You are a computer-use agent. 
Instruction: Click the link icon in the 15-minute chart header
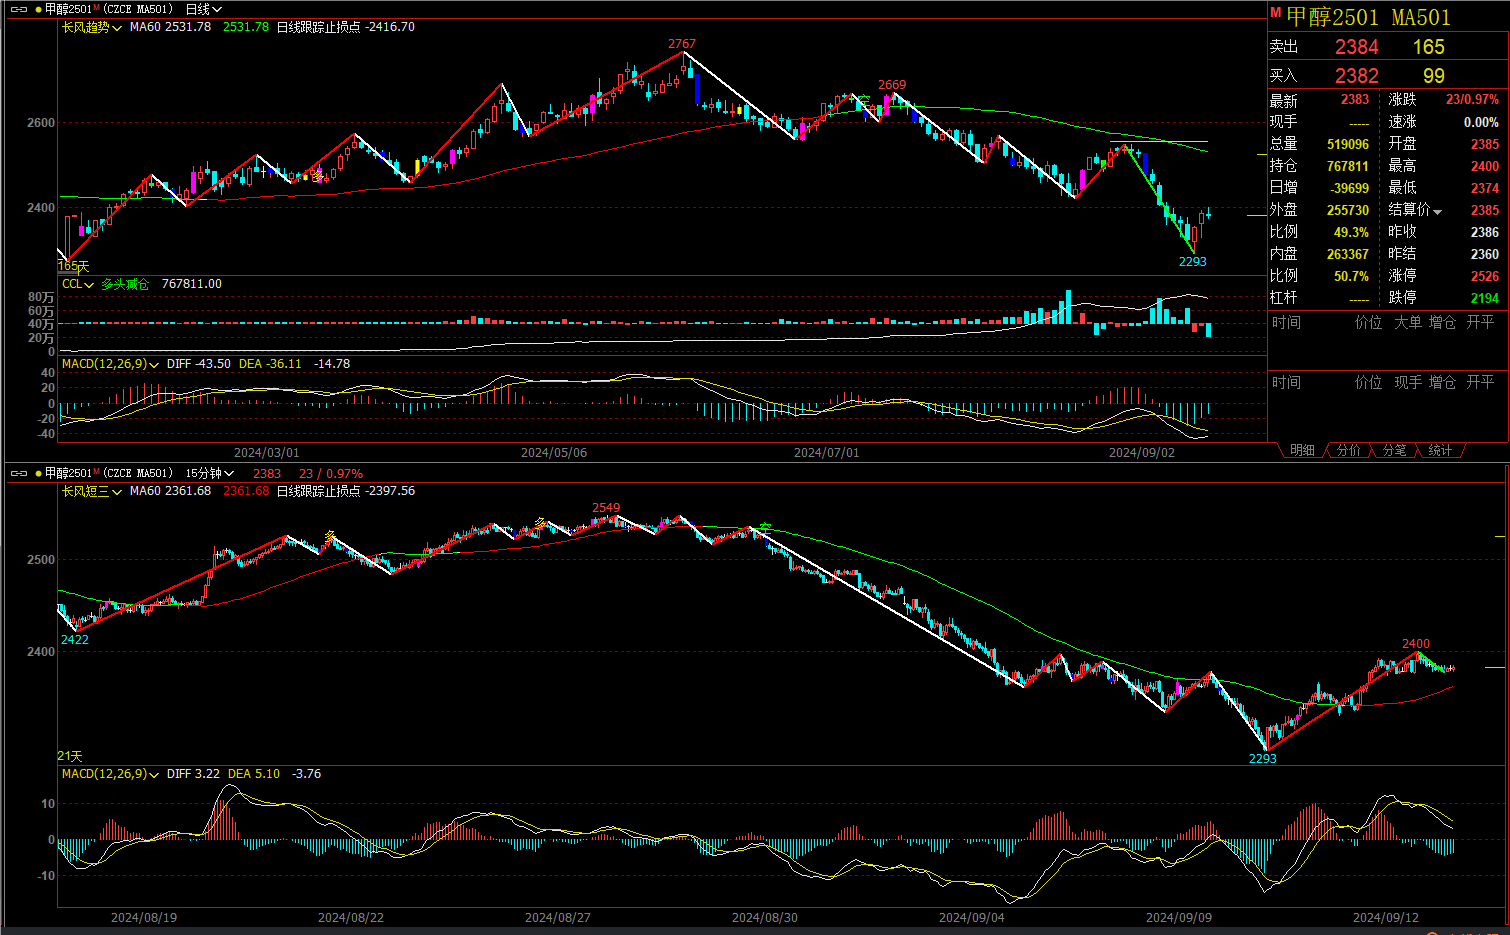coord(18,473)
